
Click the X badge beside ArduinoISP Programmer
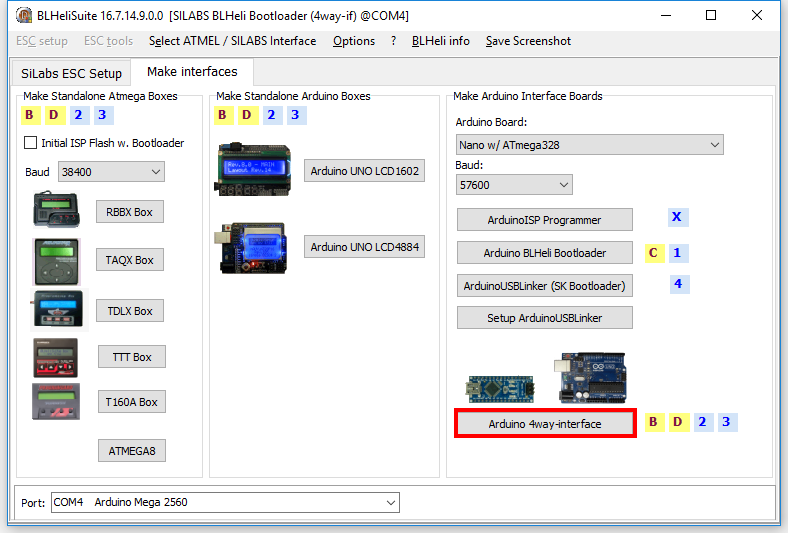click(x=677, y=217)
